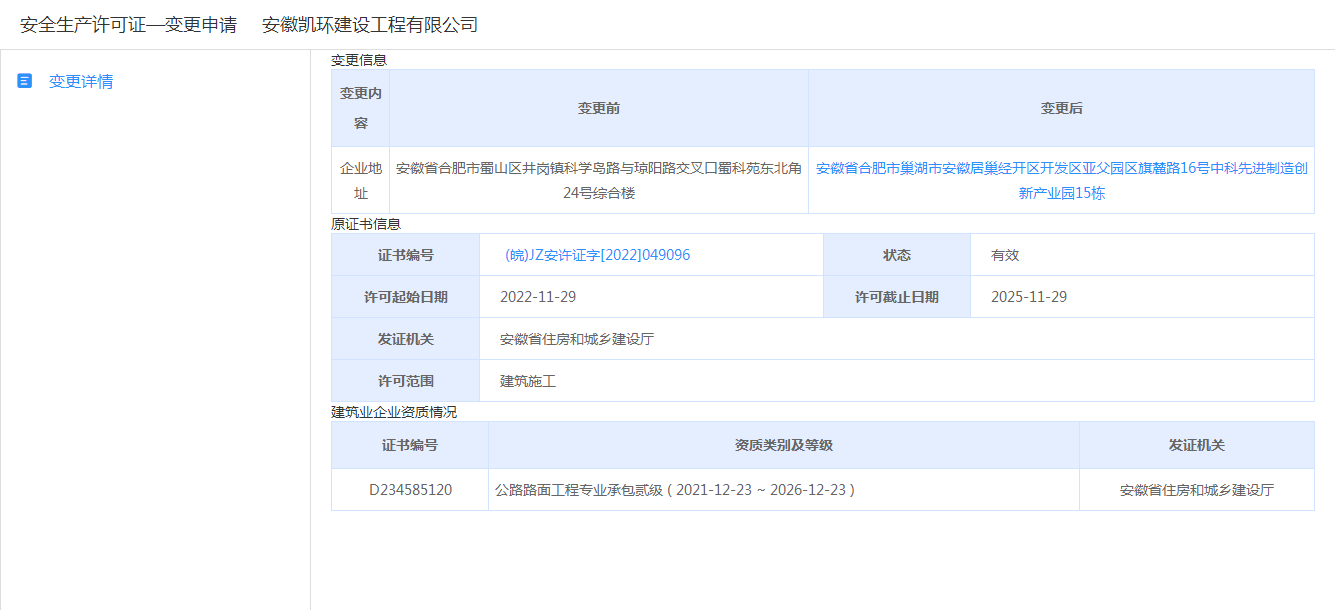Click the 变更前 column header

[x=598, y=108]
